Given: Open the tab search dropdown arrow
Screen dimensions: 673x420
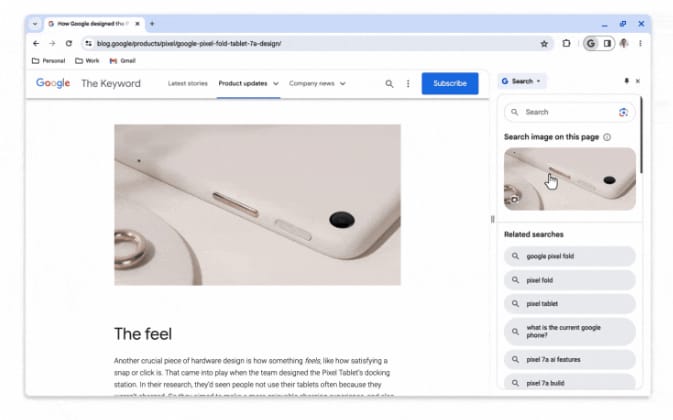Looking at the screenshot, I should point(35,24).
